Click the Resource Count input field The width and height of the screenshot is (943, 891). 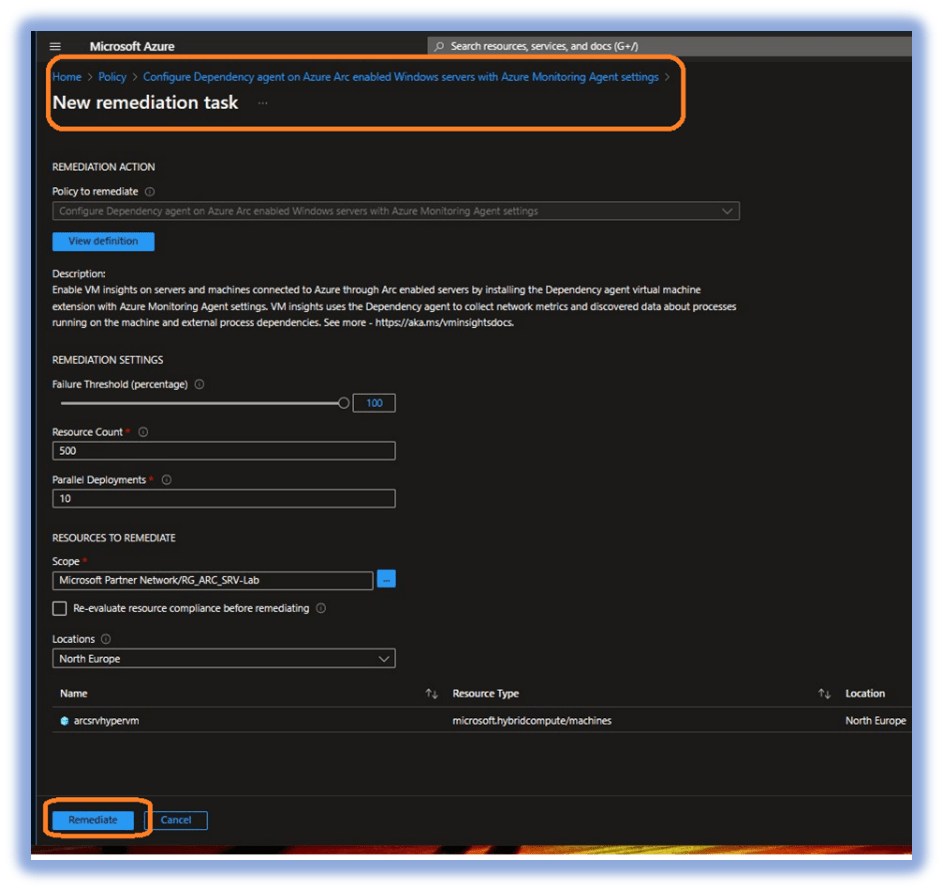pyautogui.click(x=223, y=451)
